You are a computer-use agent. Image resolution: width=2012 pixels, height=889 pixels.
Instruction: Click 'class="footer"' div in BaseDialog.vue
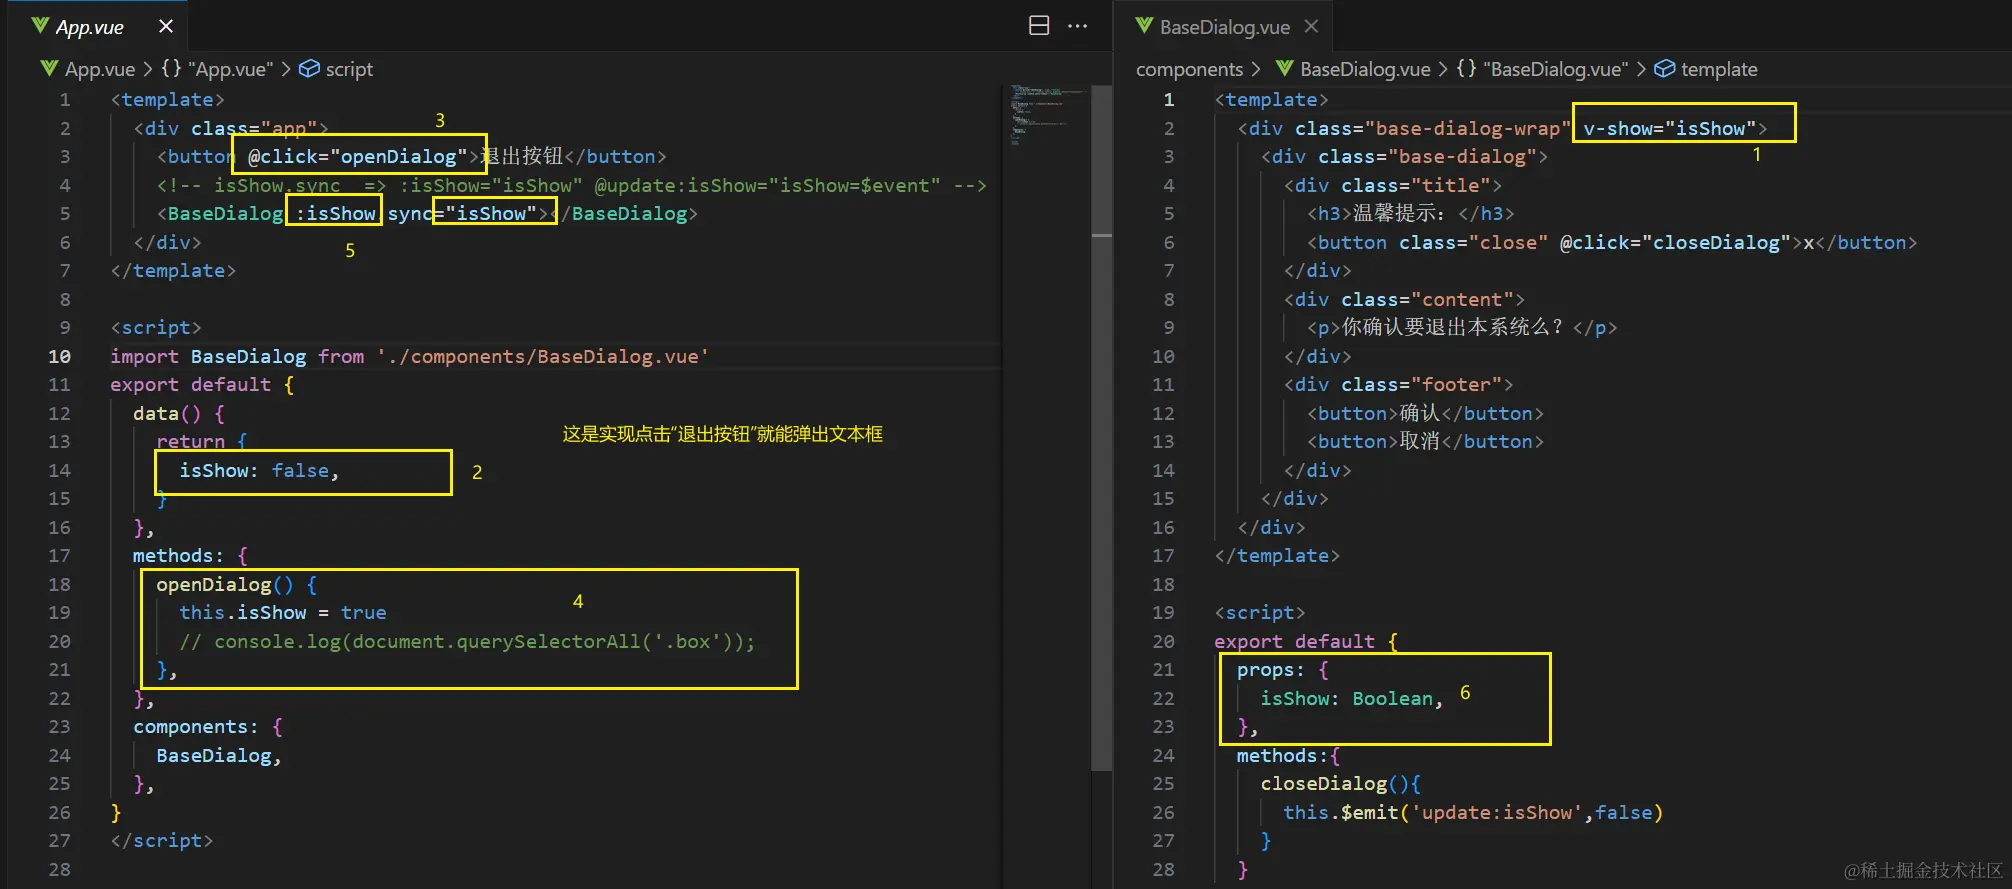click(1421, 385)
